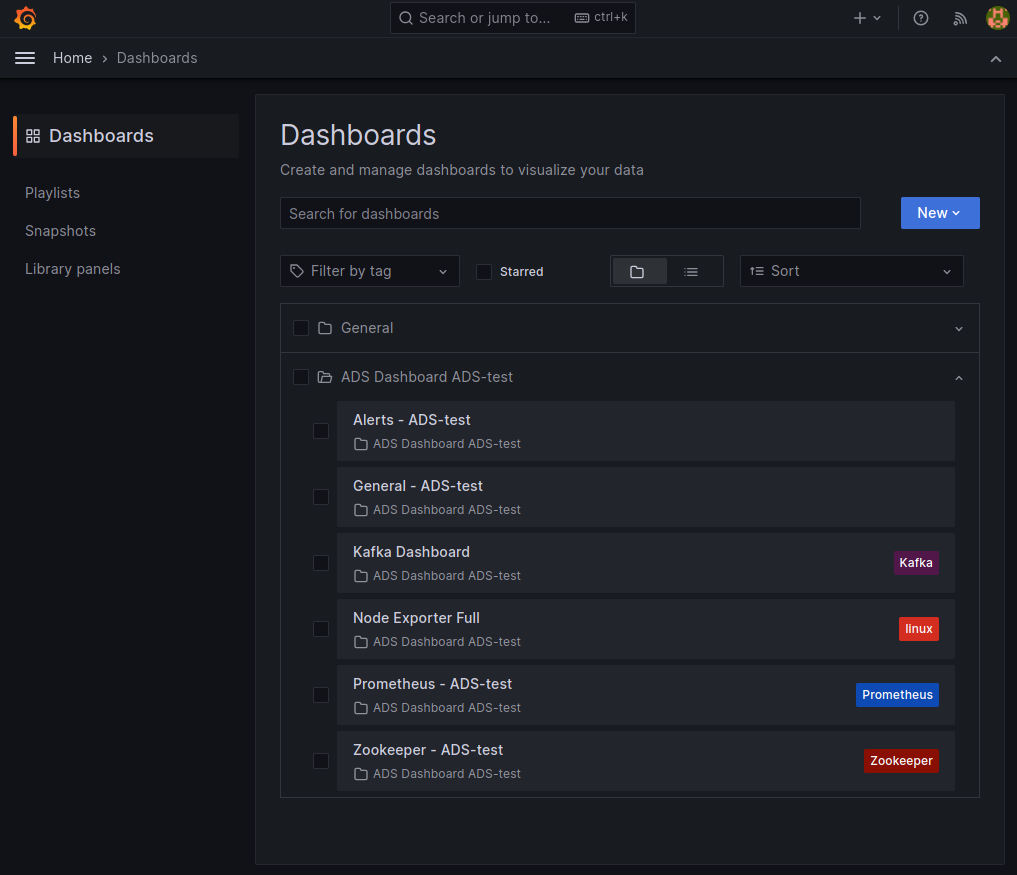The image size is (1017, 875).
Task: Click folder path text under Prometheus - ADS-test
Action: (447, 708)
